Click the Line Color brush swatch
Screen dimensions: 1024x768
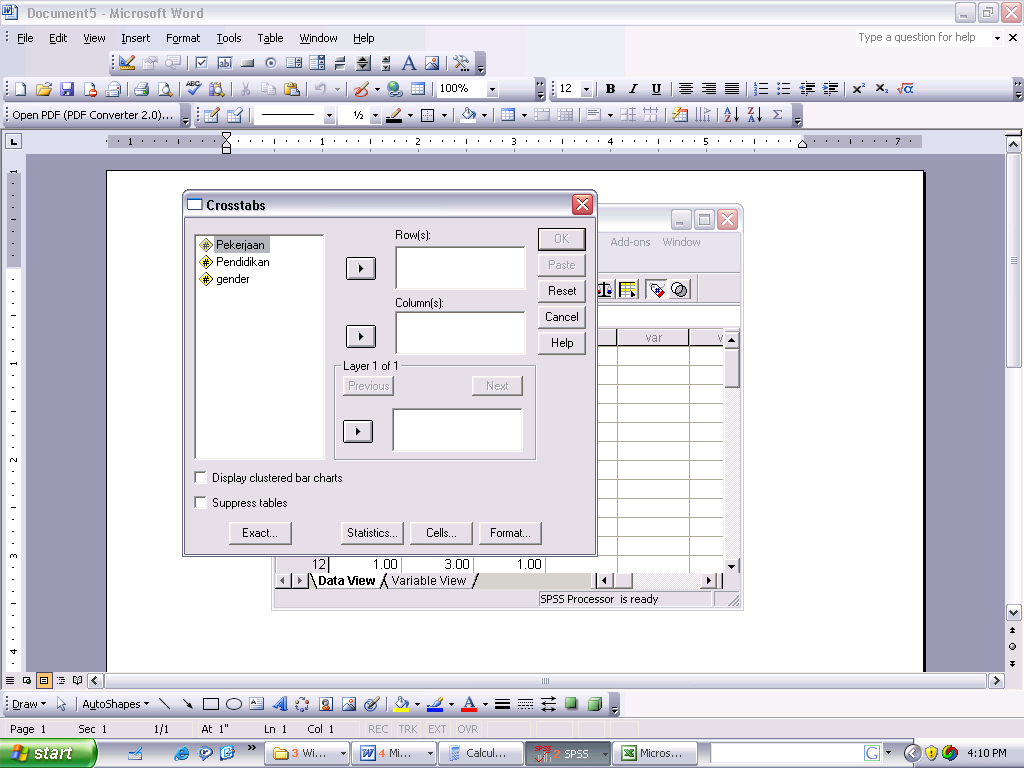point(435,704)
